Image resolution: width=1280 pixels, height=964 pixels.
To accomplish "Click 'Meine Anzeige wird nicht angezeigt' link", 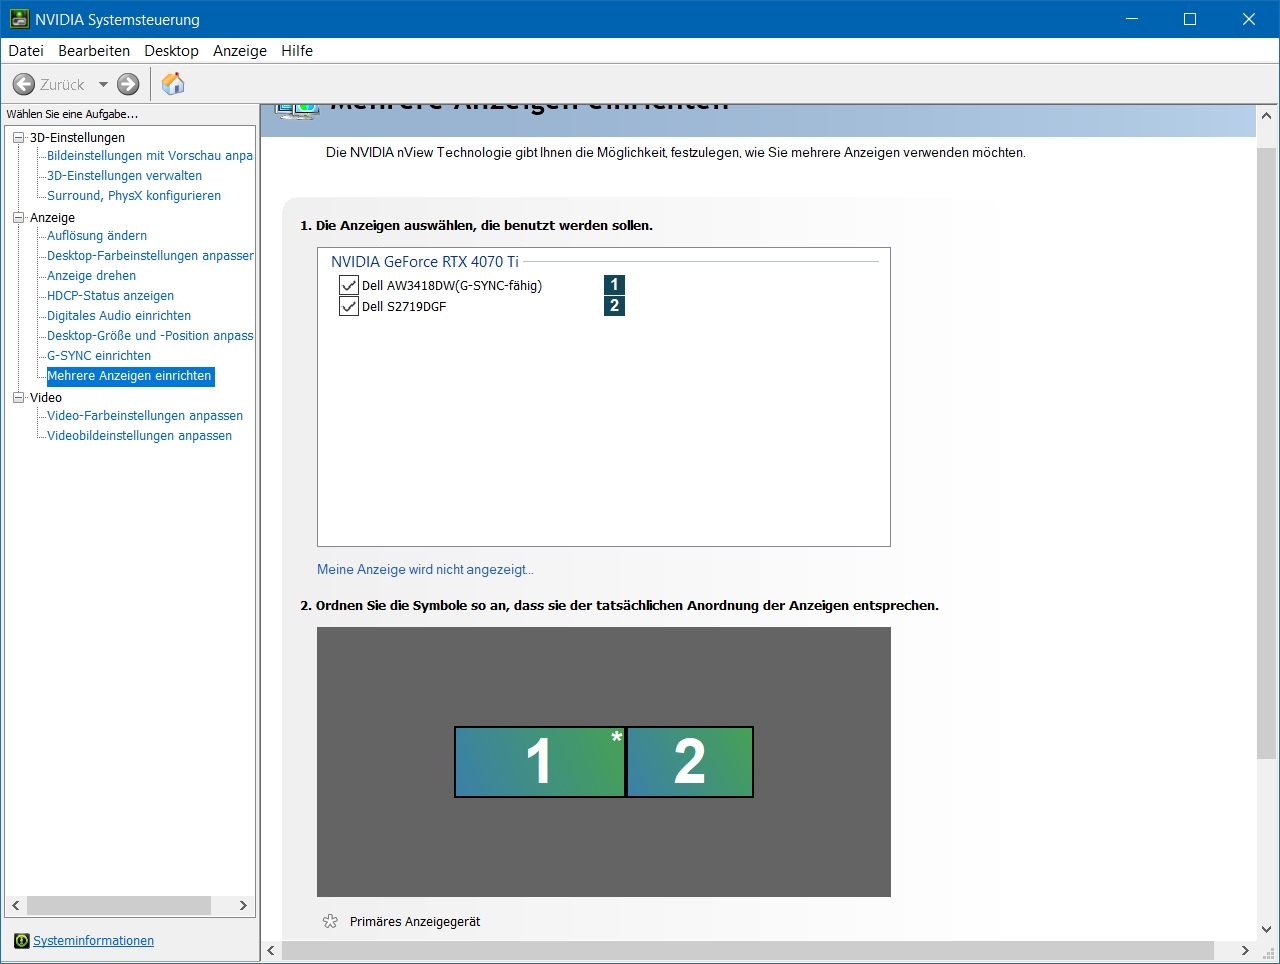I will click(425, 569).
